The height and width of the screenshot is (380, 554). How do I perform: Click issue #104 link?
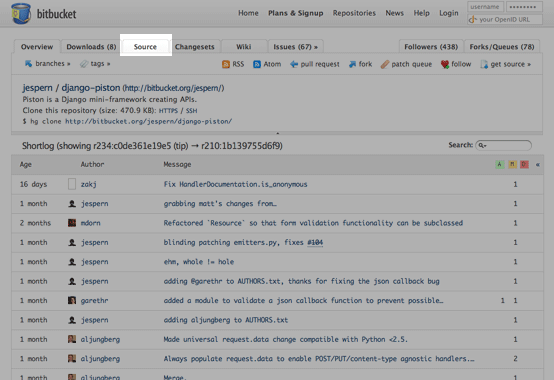click(315, 242)
